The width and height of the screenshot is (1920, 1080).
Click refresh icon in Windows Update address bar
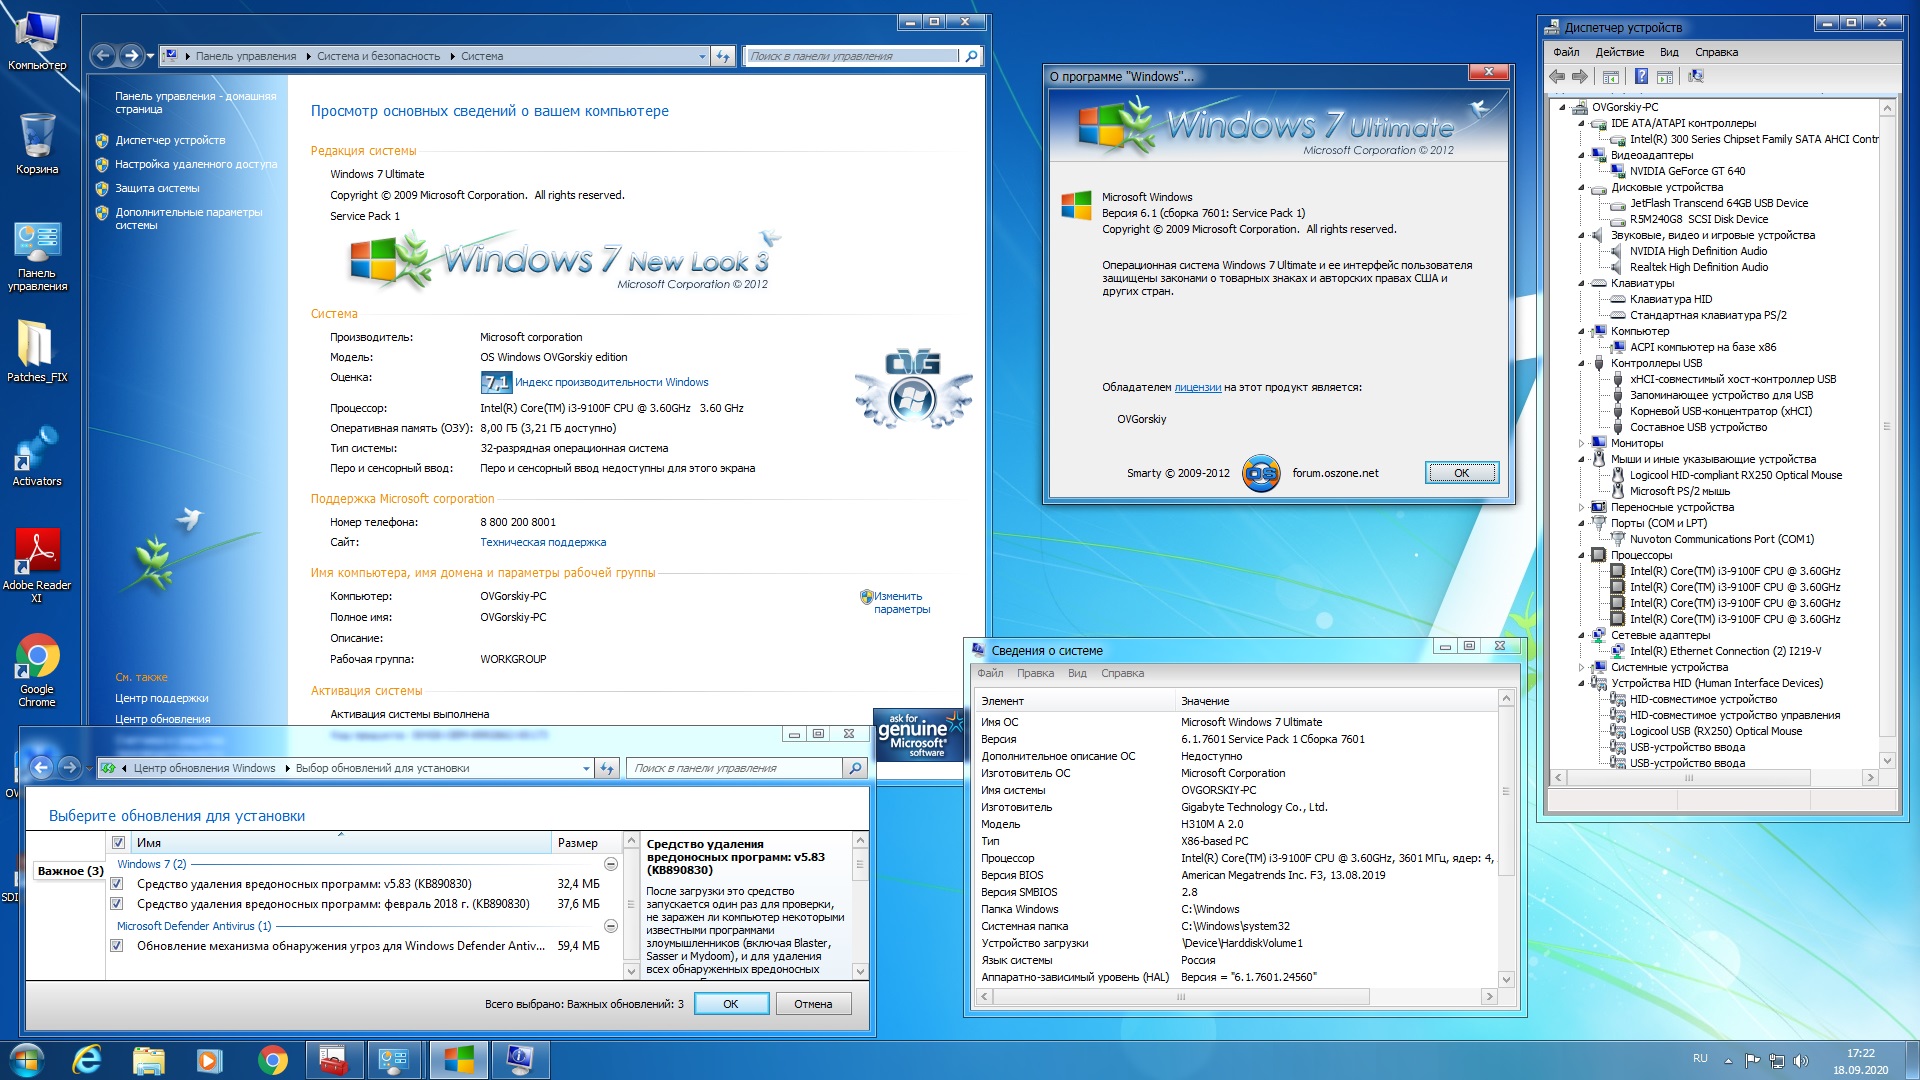coord(606,768)
